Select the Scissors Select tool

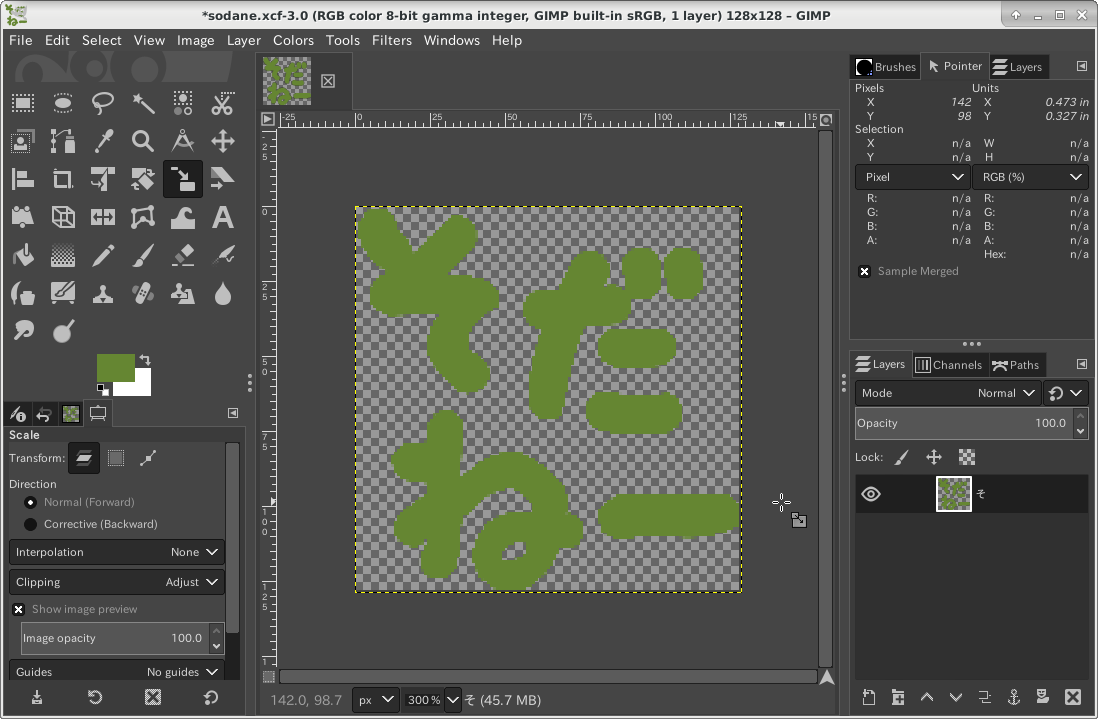click(223, 104)
